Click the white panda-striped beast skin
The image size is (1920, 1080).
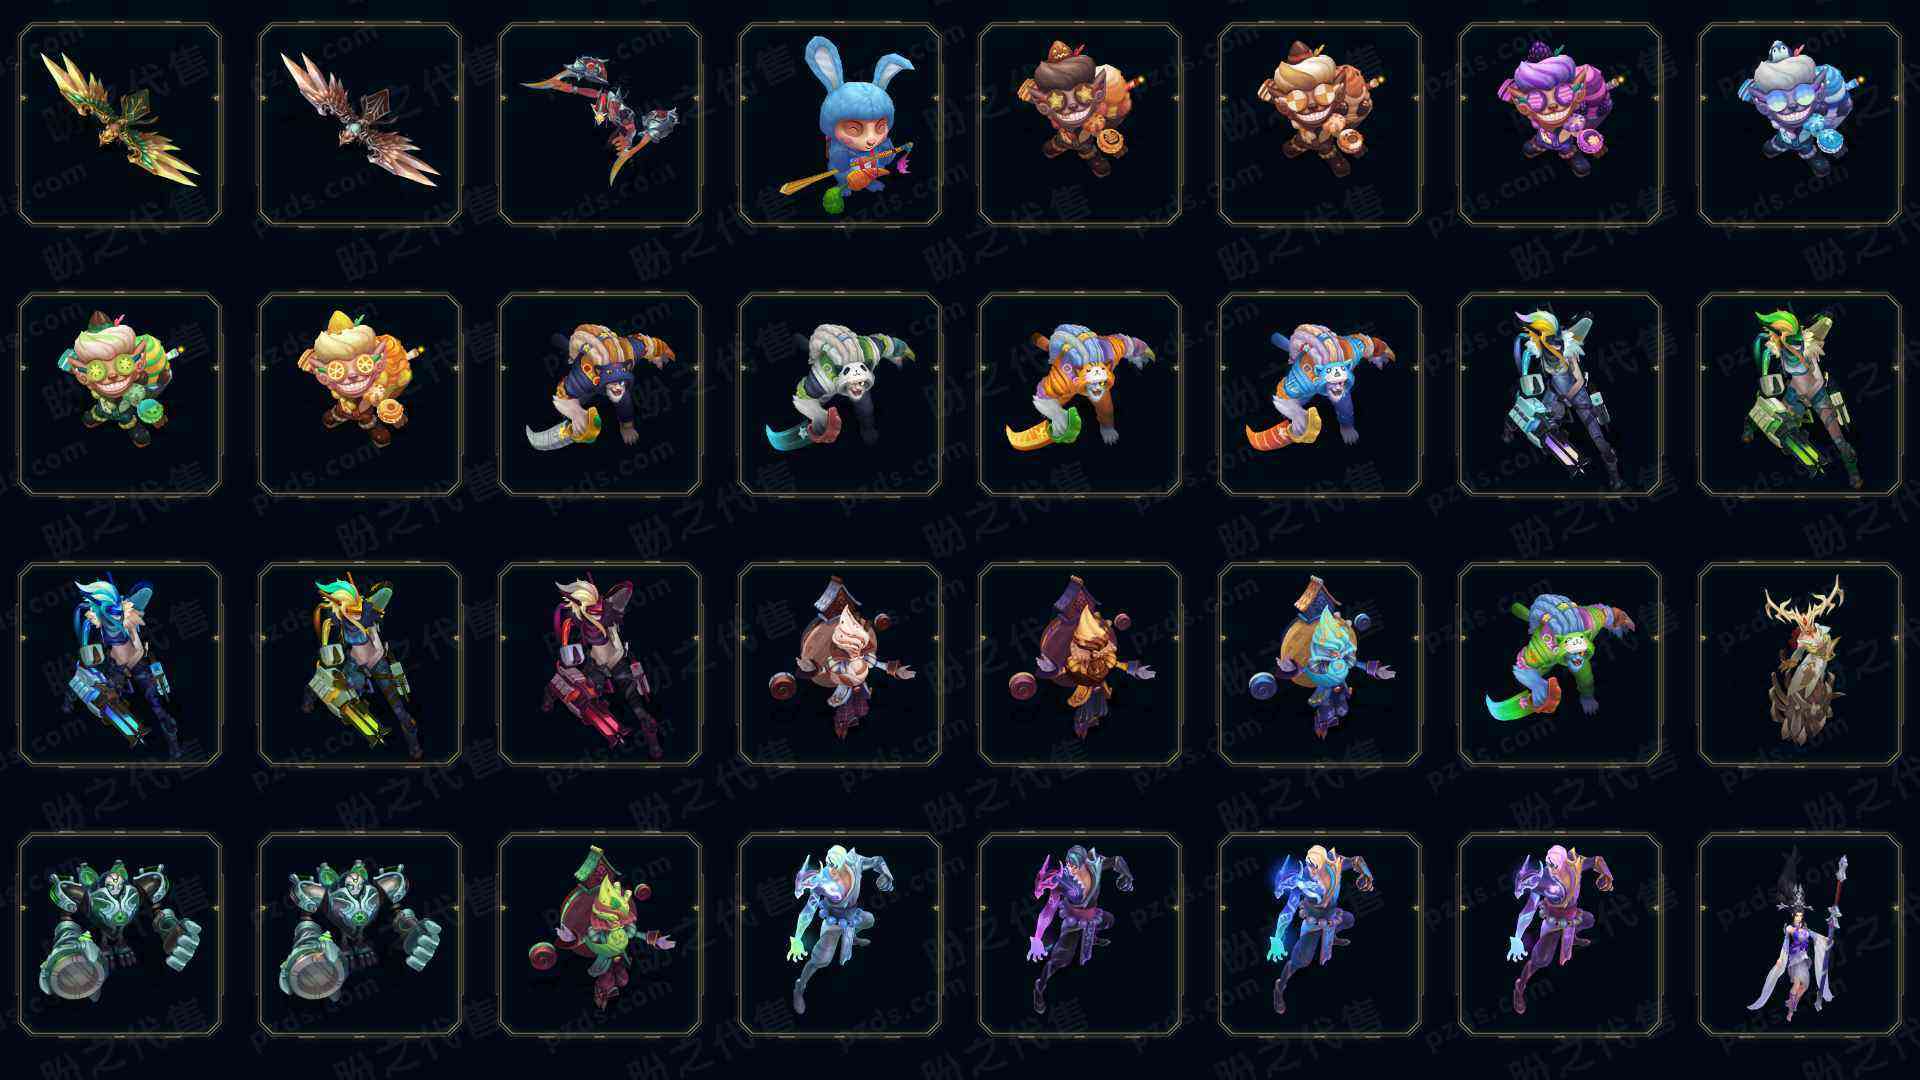(x=840, y=394)
